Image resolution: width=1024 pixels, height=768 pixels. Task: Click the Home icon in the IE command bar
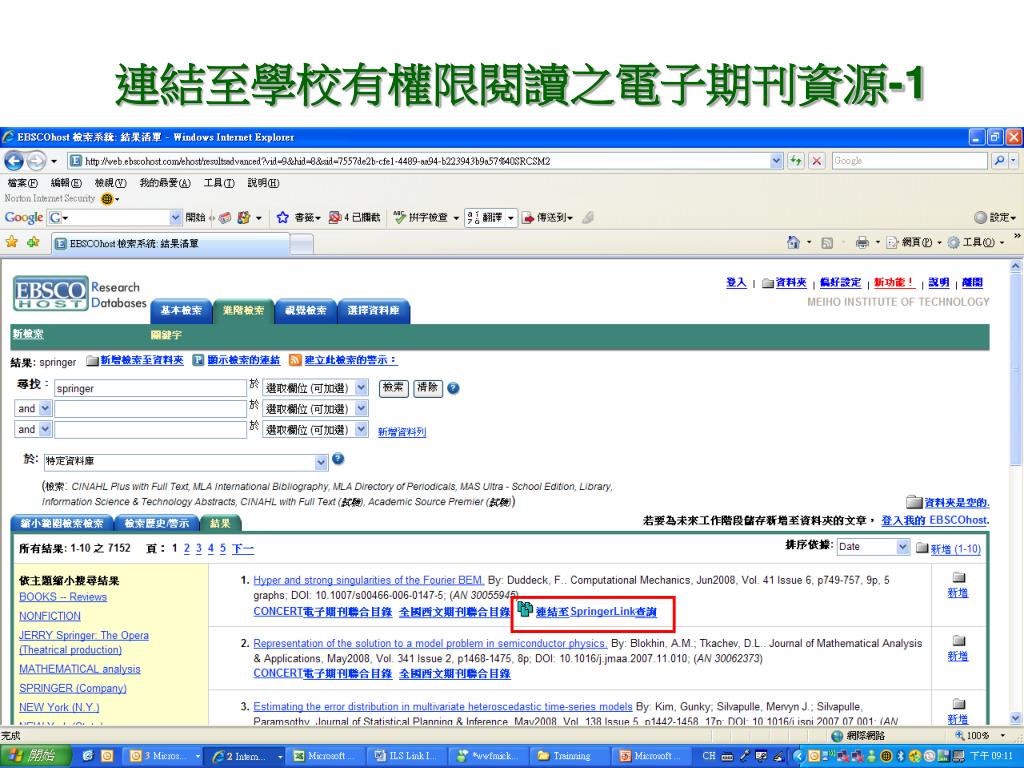click(x=793, y=243)
